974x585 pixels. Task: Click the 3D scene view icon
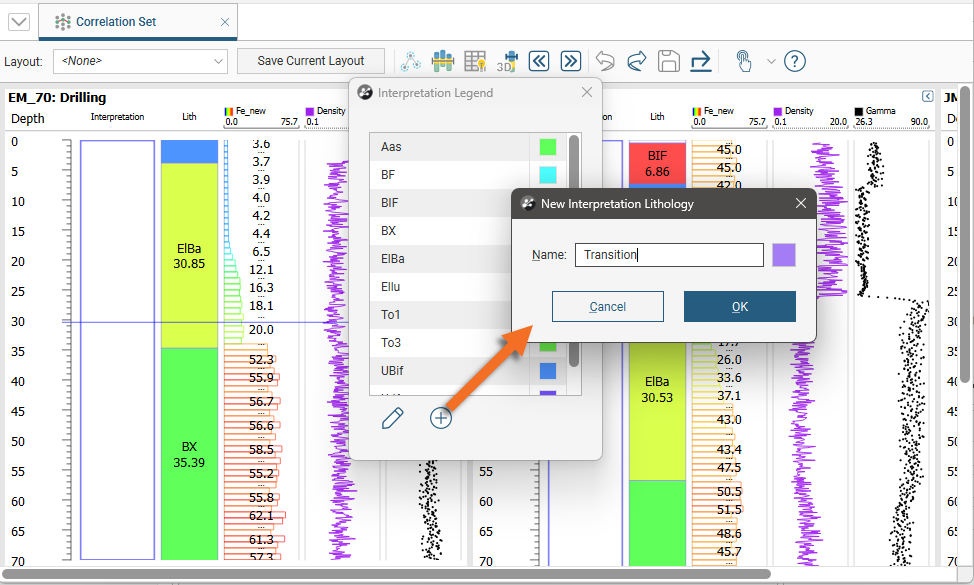507,61
